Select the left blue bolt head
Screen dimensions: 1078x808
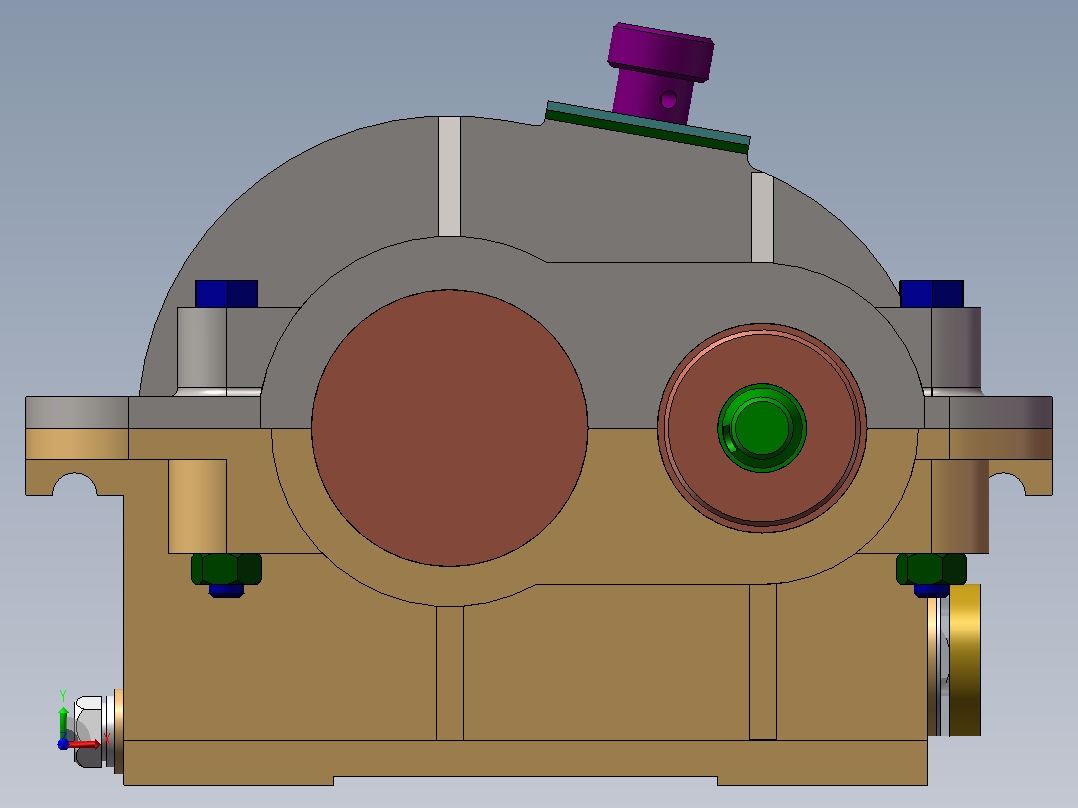coord(226,294)
